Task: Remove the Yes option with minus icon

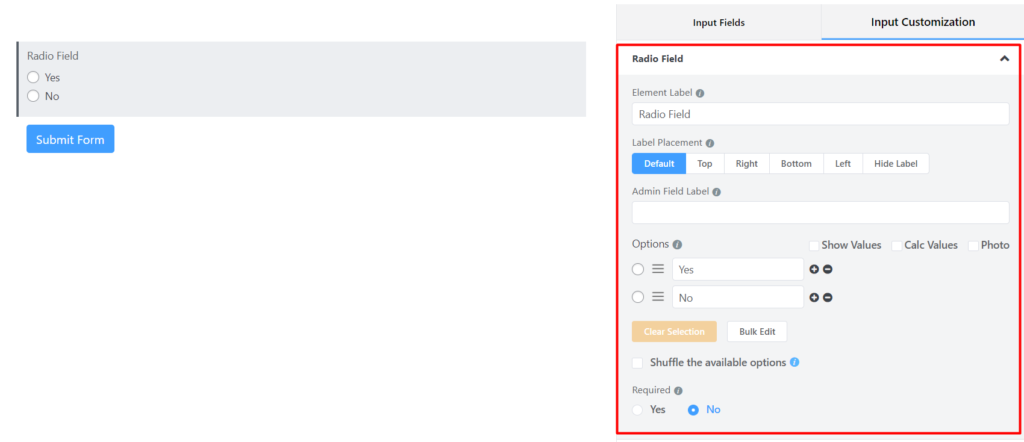Action: pyautogui.click(x=827, y=269)
